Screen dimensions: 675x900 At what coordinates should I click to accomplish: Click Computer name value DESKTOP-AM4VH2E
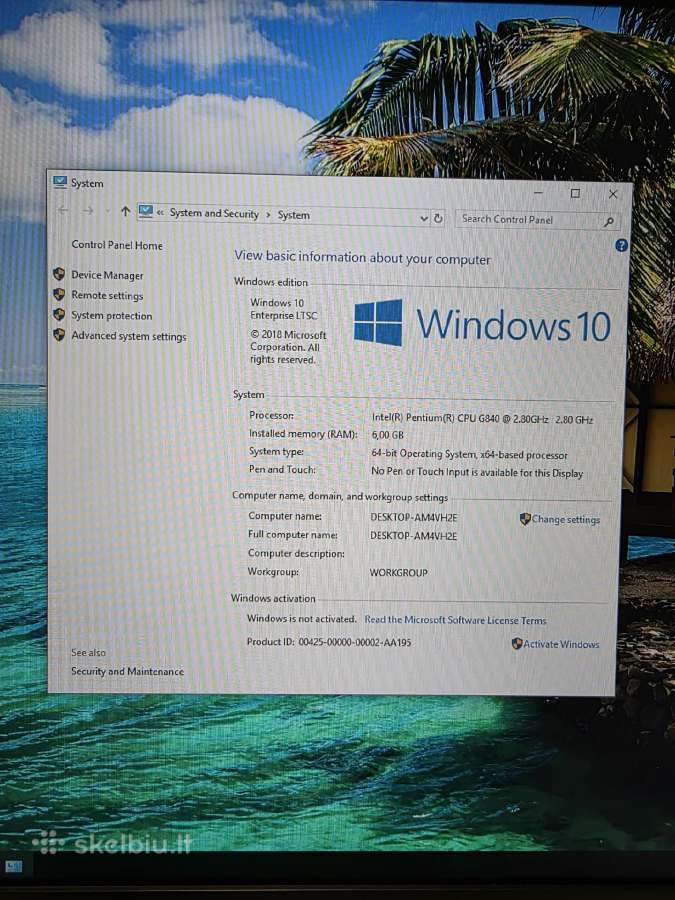click(x=414, y=517)
